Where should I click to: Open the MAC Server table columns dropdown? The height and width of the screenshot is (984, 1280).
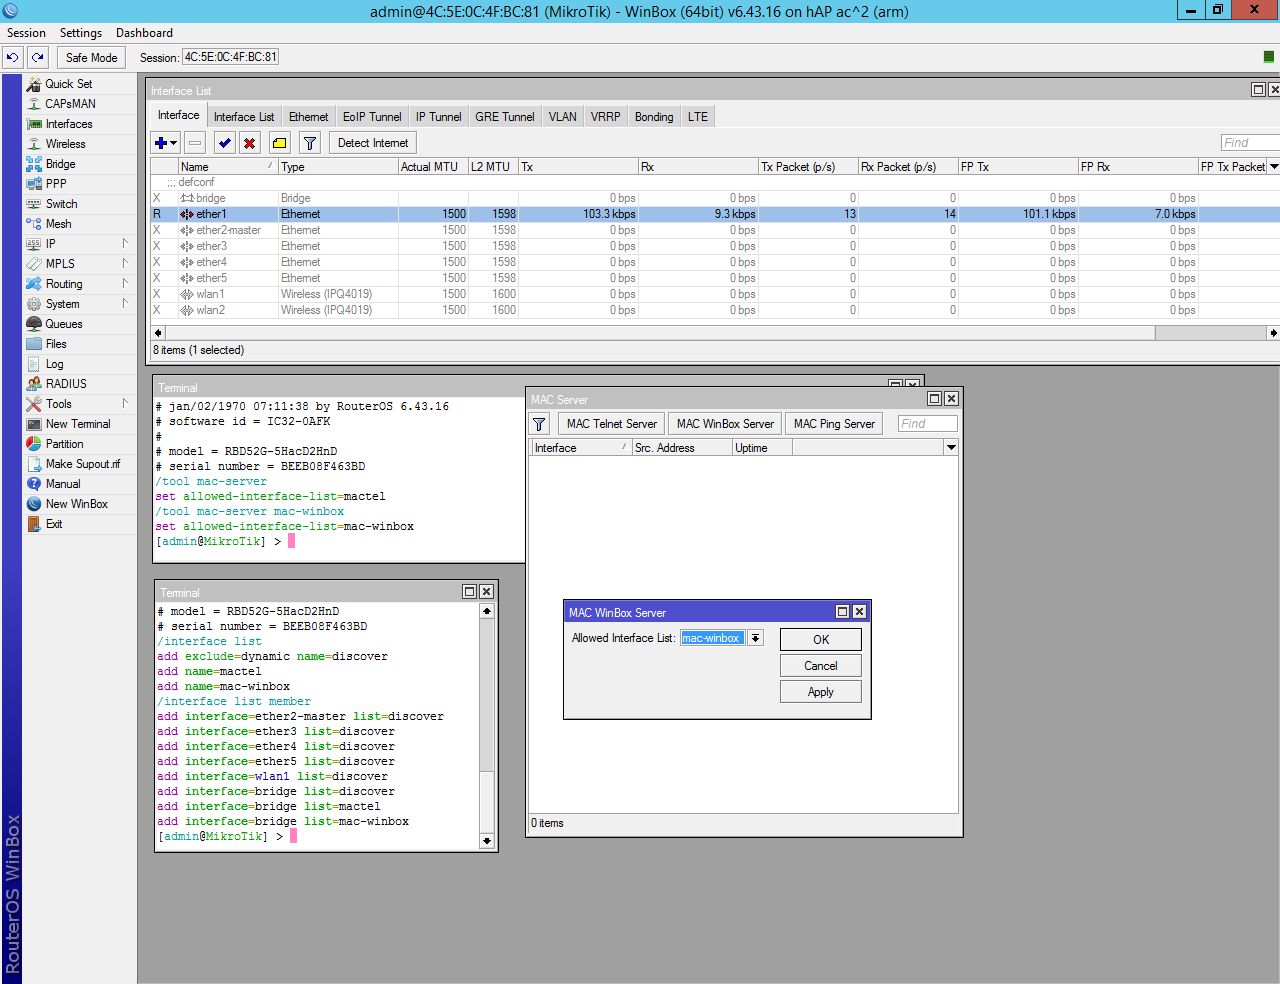(x=951, y=448)
